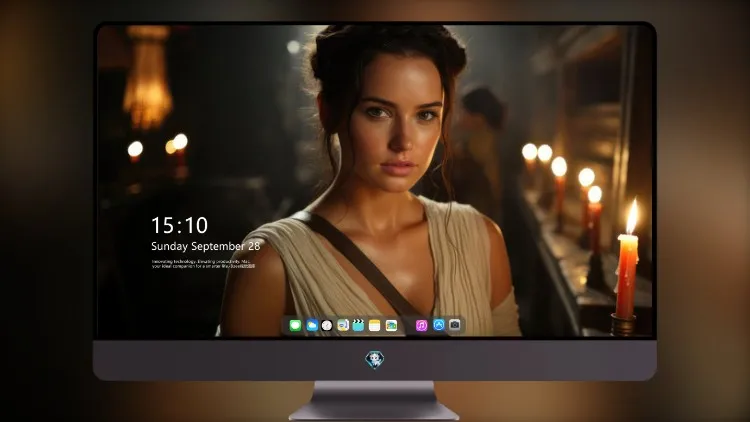The height and width of the screenshot is (422, 750).
Task: Click the small slogan text under date
Action: pos(203,264)
